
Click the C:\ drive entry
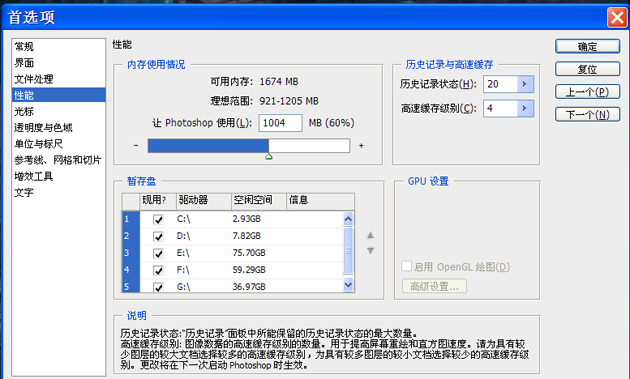tap(184, 219)
